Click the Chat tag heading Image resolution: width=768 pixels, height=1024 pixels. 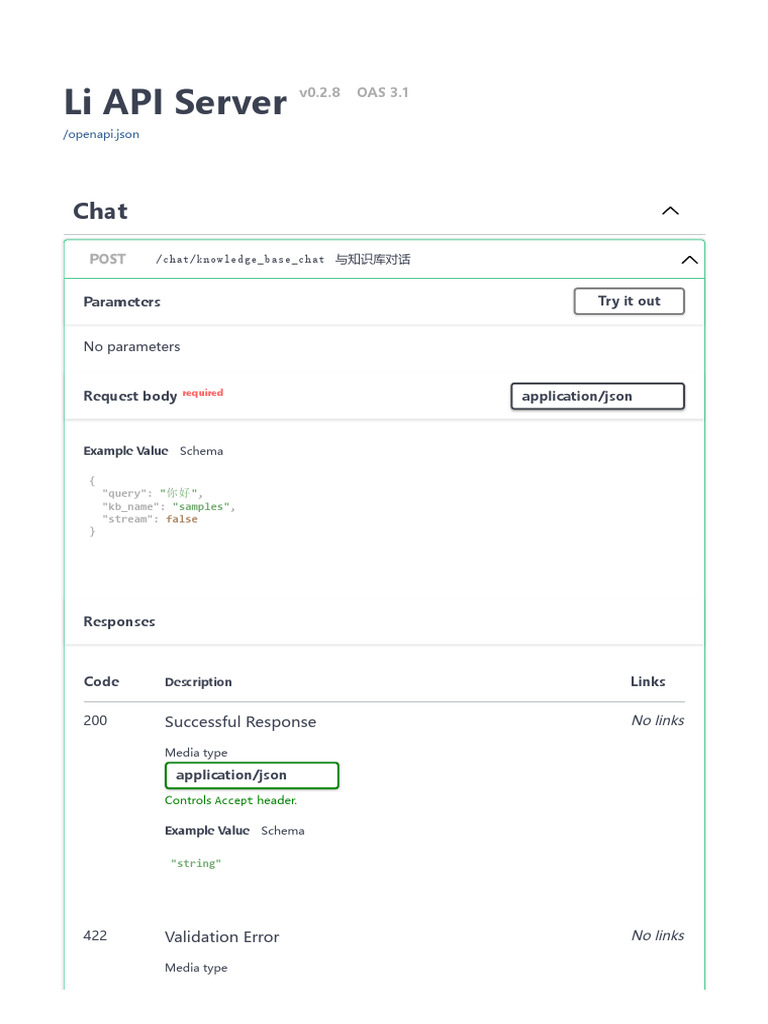[x=100, y=211]
